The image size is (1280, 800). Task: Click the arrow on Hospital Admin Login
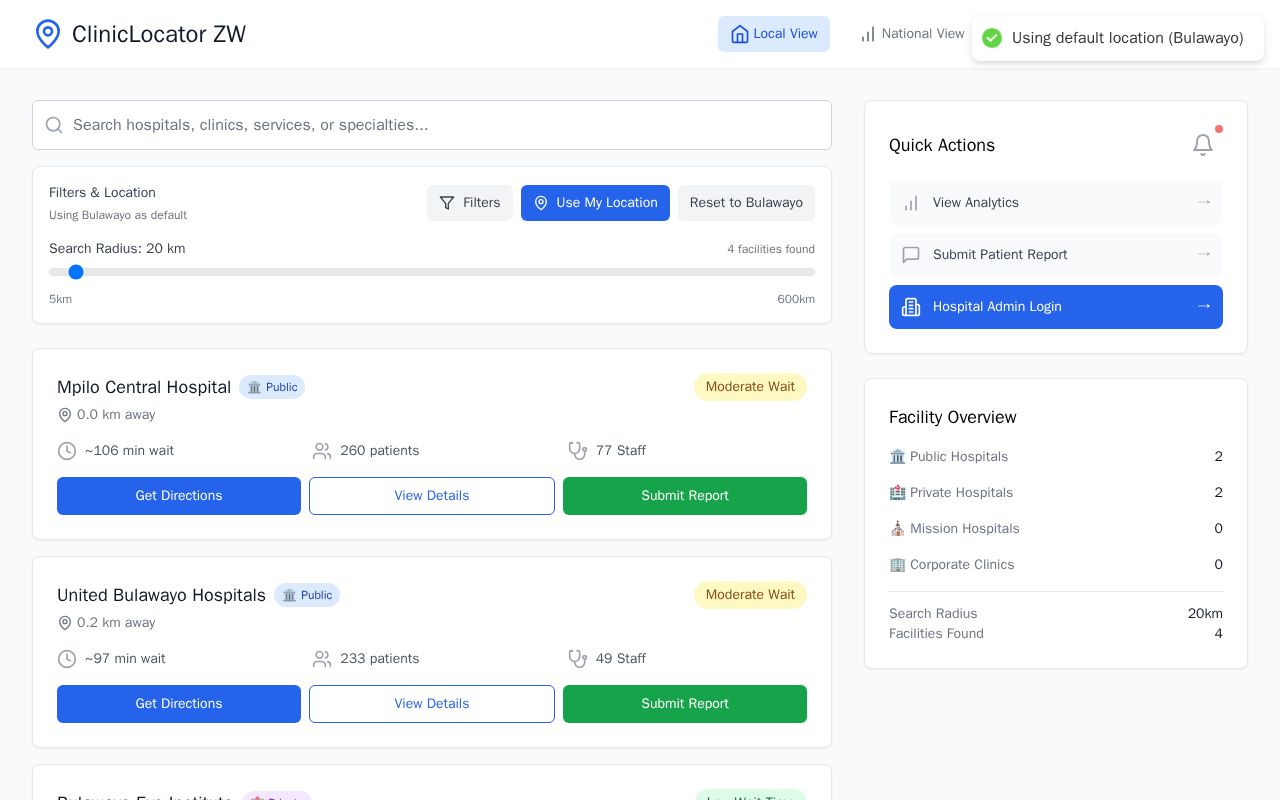1204,306
